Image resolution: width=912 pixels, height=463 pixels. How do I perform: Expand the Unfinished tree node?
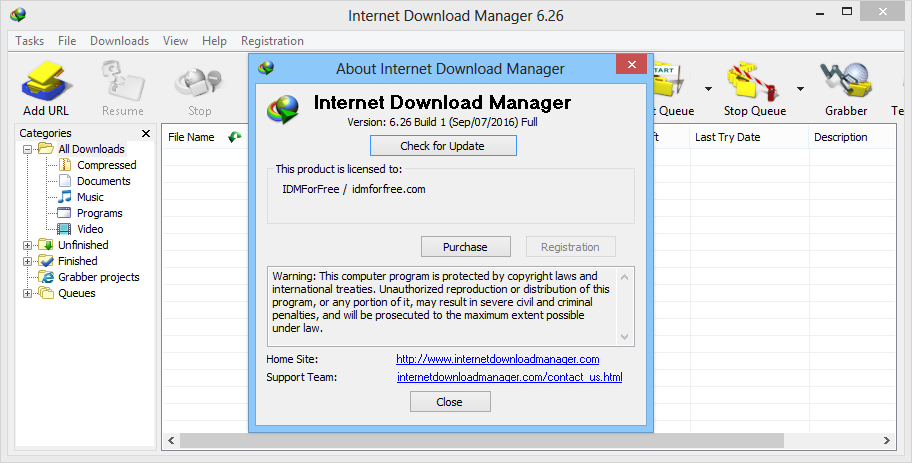pyautogui.click(x=27, y=245)
